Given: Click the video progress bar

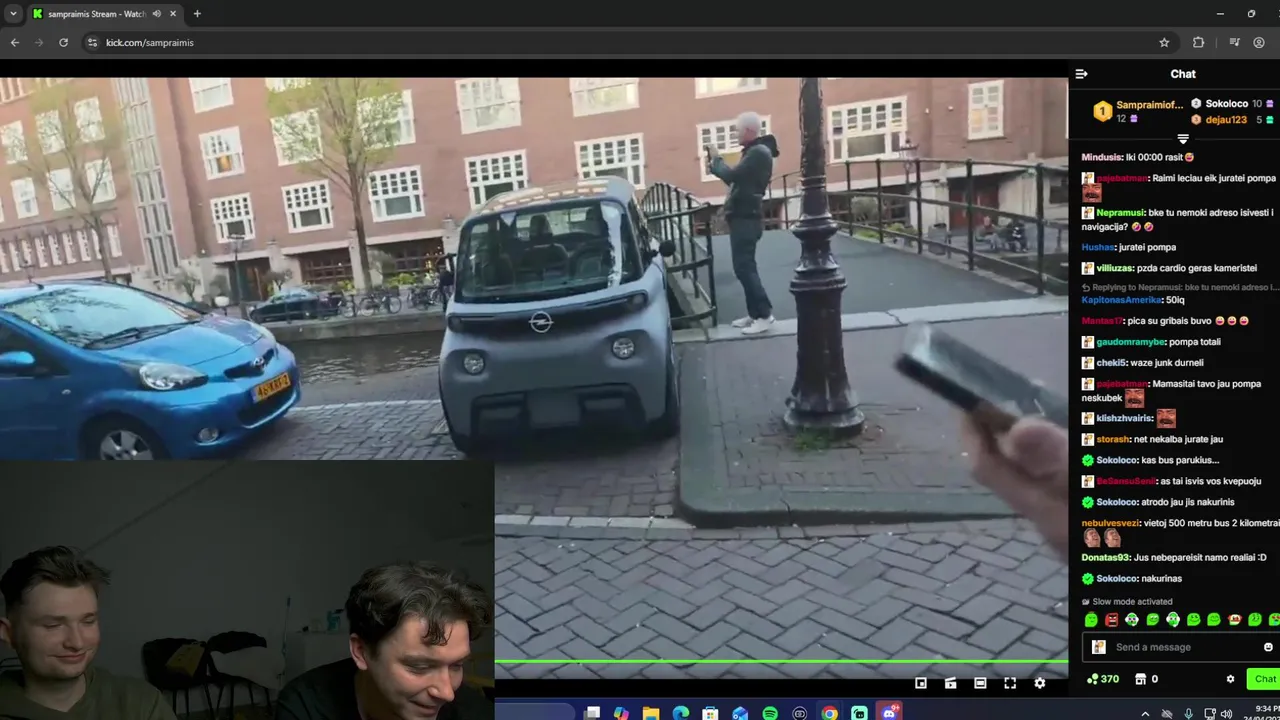Looking at the screenshot, I should 781,662.
